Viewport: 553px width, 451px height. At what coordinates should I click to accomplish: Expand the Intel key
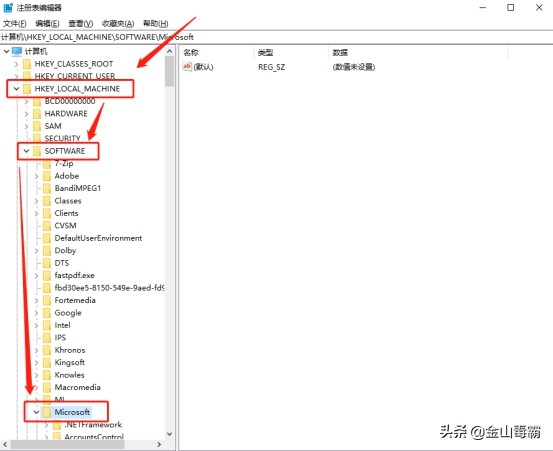click(36, 325)
